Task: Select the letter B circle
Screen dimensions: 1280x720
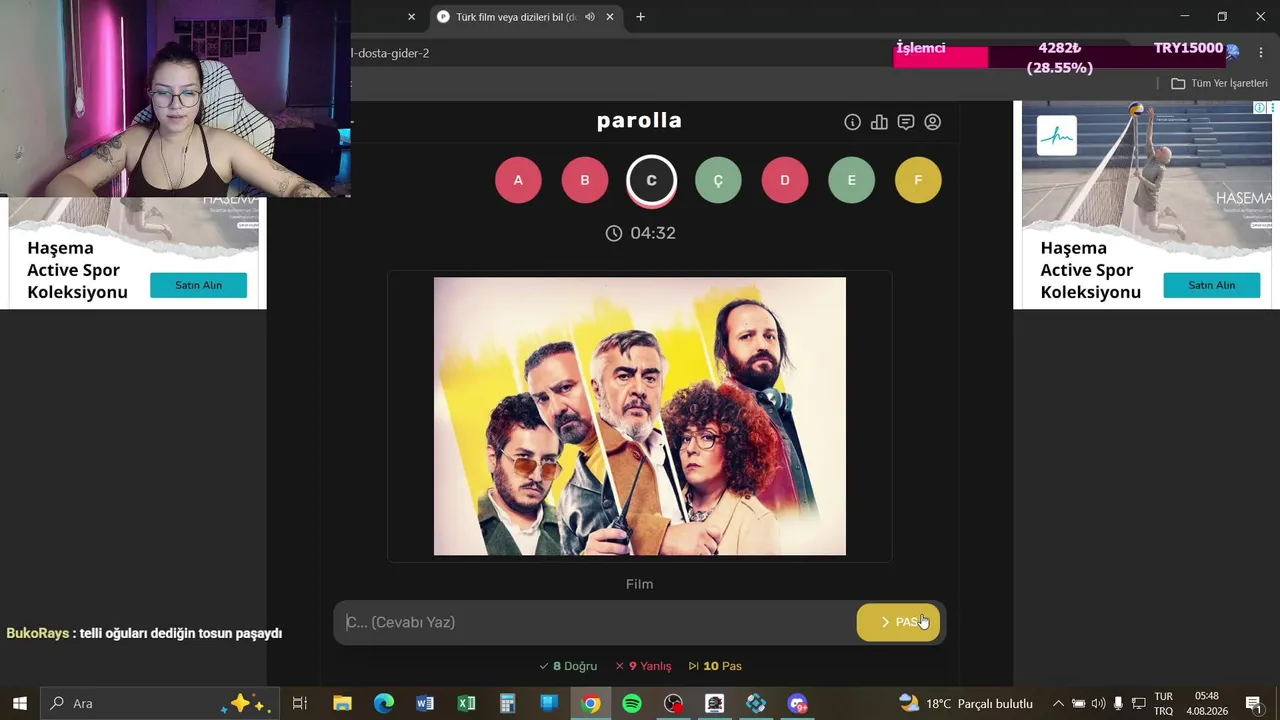Action: coord(585,180)
